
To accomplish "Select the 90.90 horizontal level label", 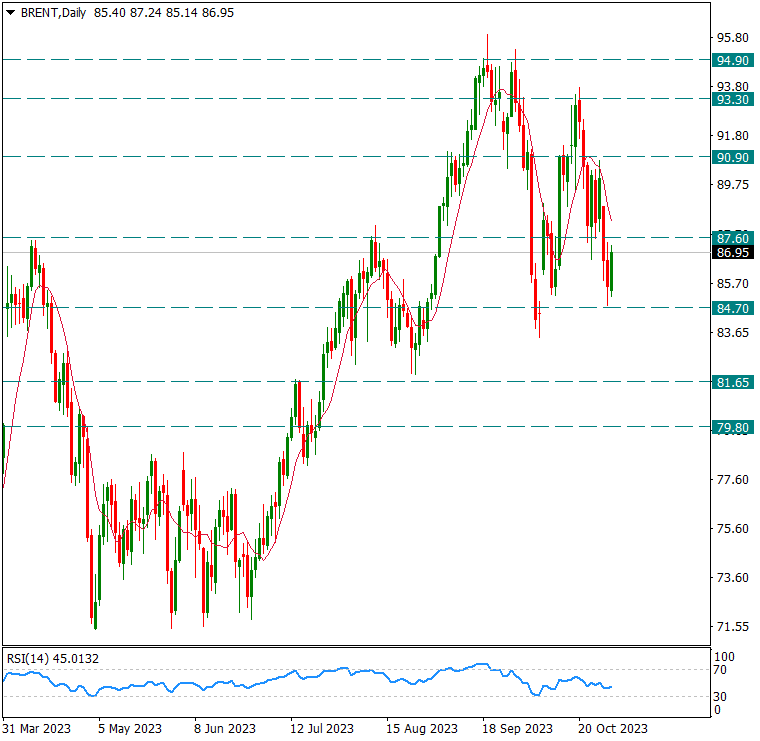I will tap(733, 158).
